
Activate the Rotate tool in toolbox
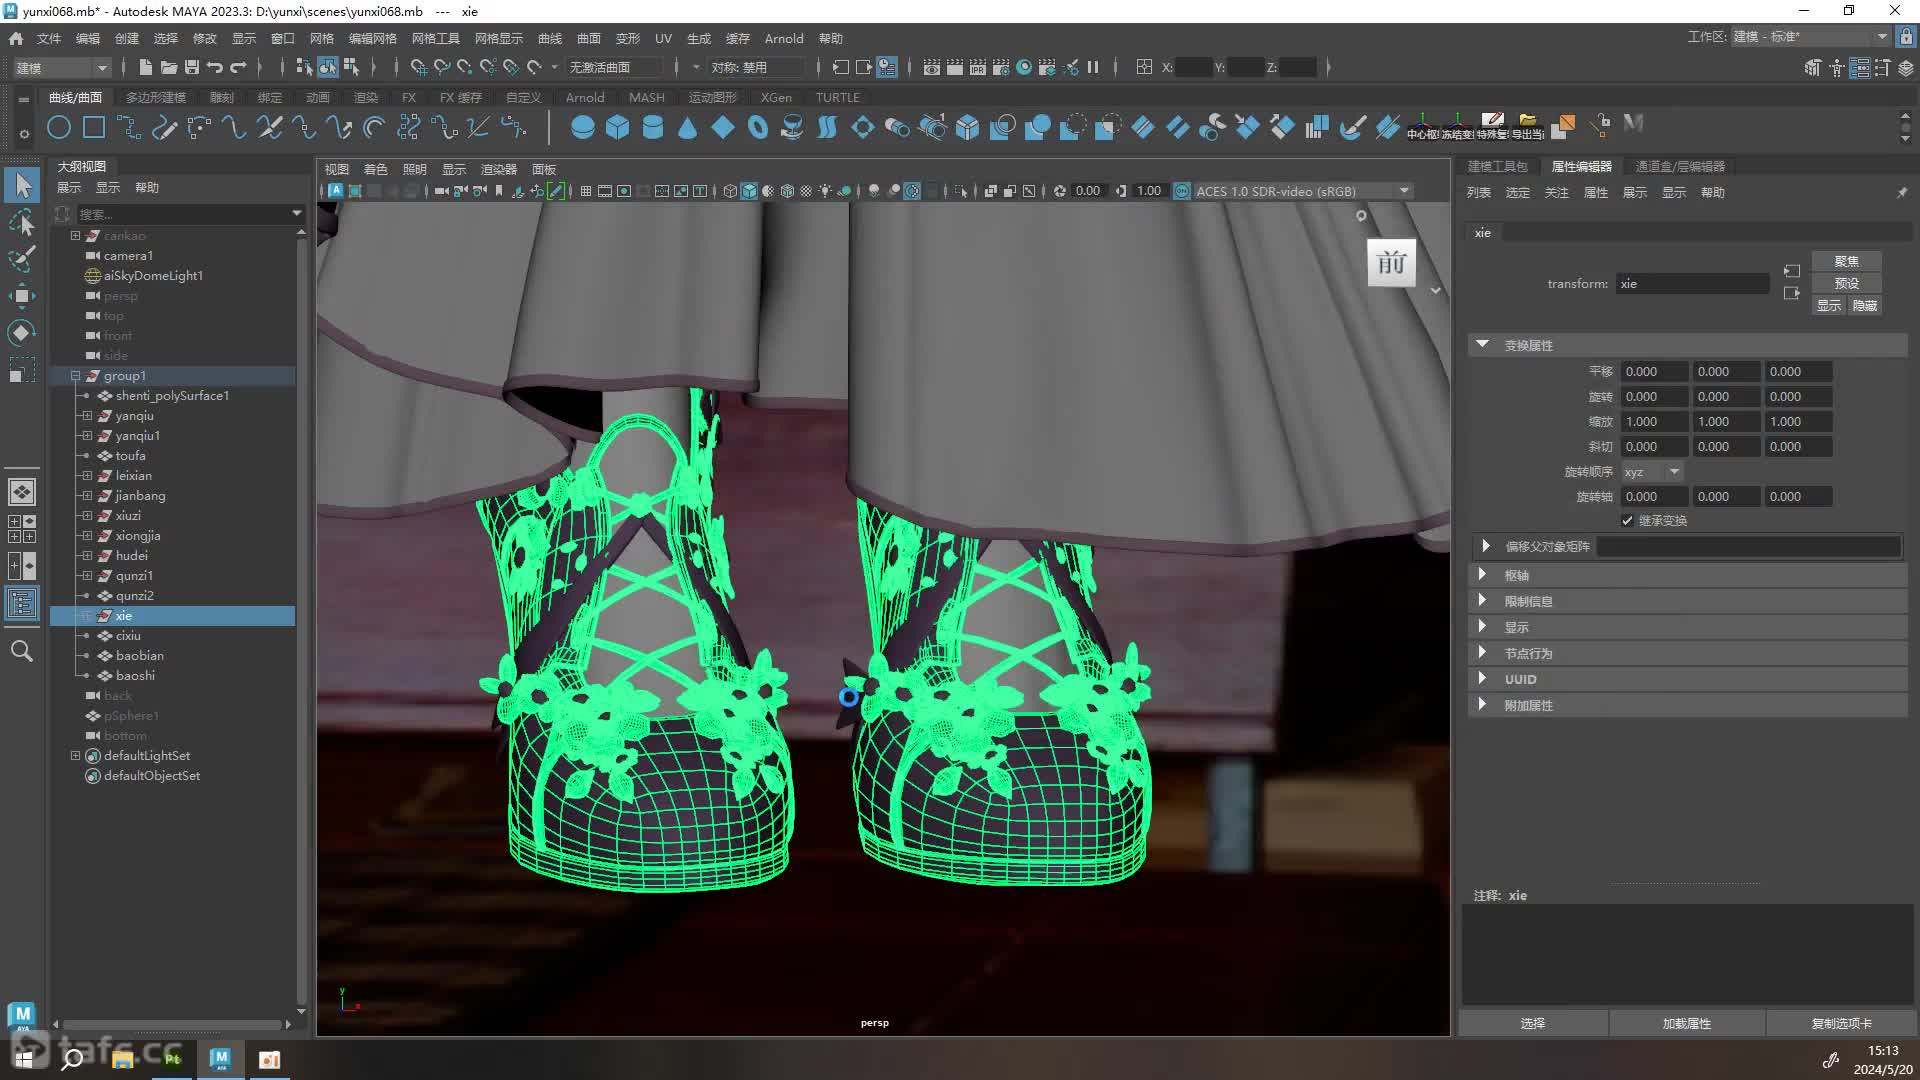tap(22, 333)
